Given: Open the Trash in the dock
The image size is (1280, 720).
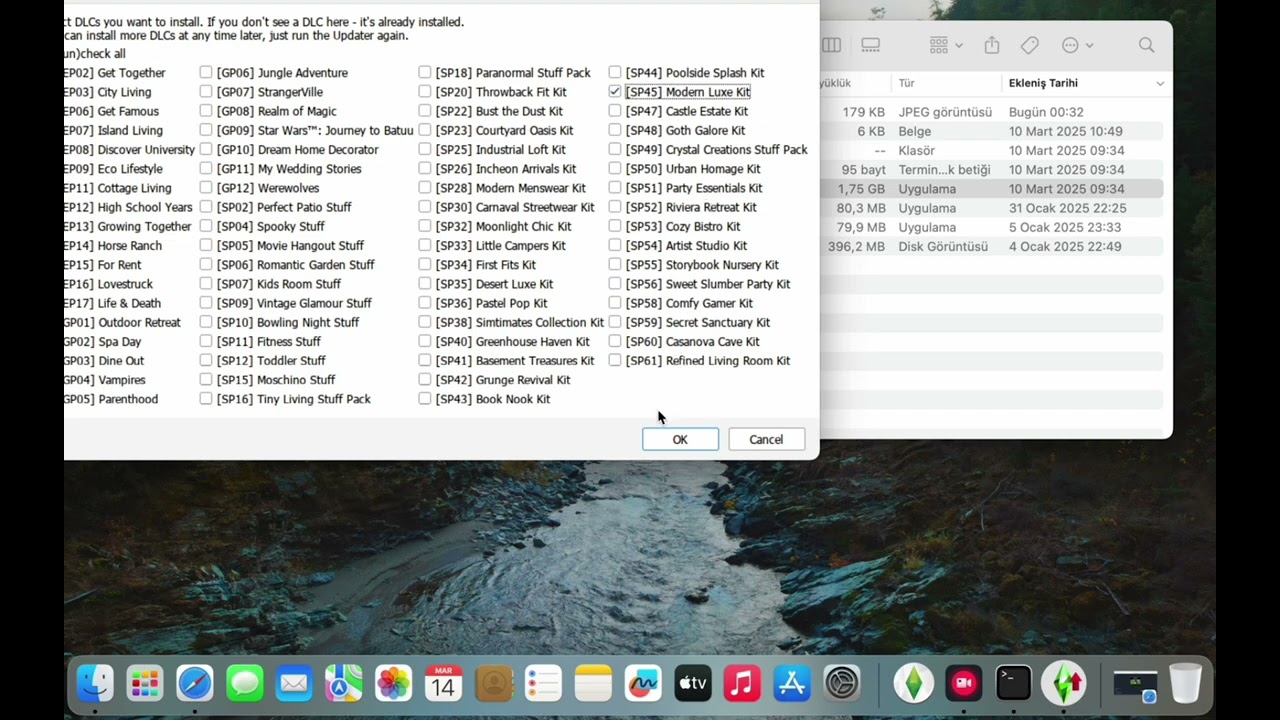Looking at the screenshot, I should coord(1185,684).
